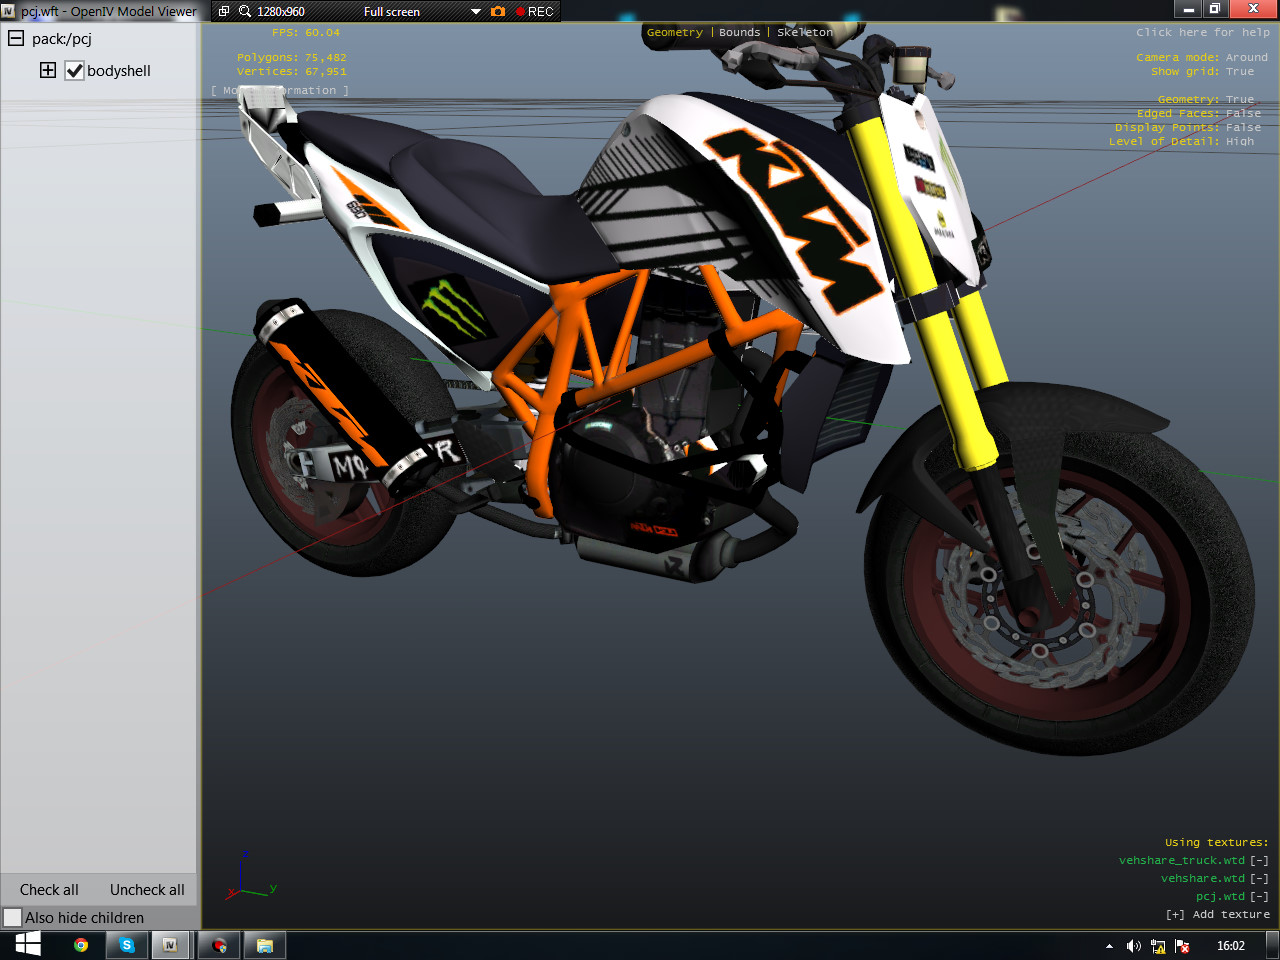Restore down the Model Viewer window
The image size is (1280, 960).
coord(1215,9)
